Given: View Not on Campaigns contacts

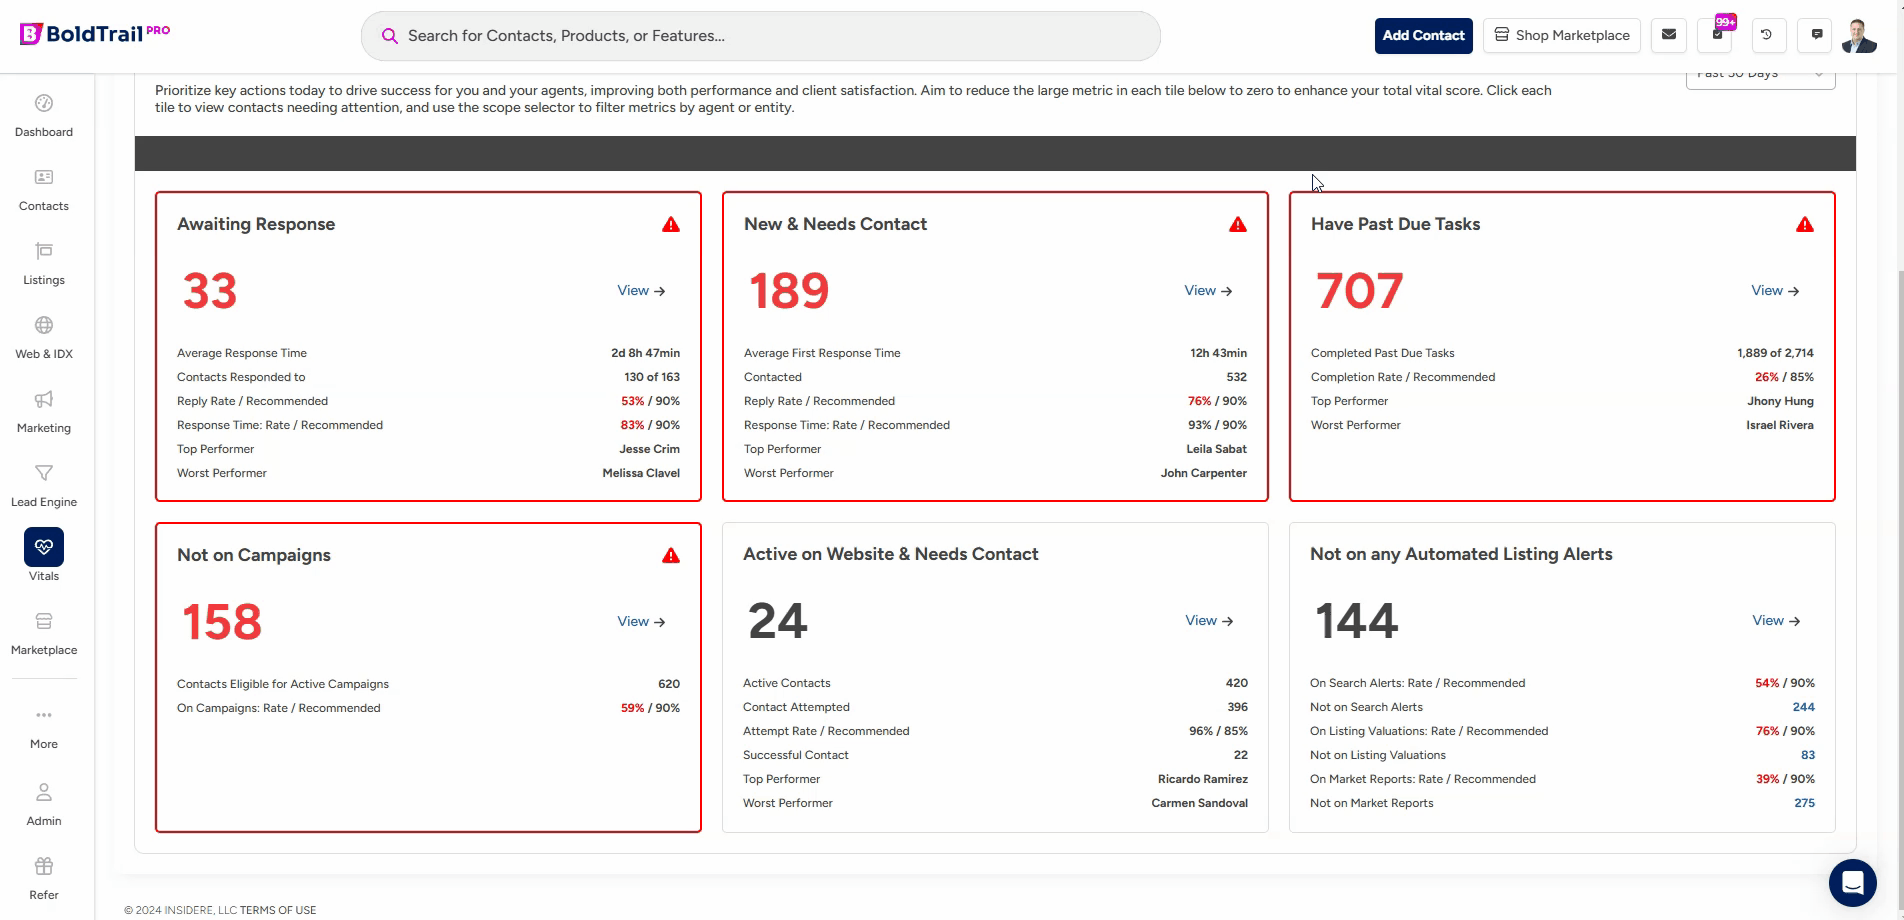Looking at the screenshot, I should [641, 622].
